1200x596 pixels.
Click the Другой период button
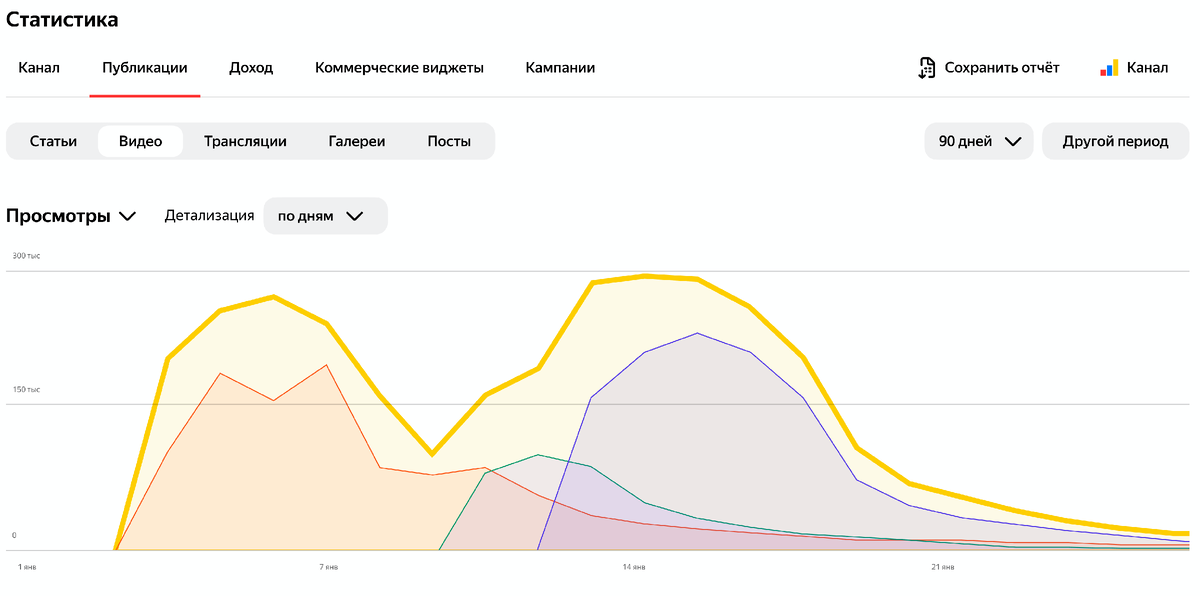(x=1115, y=141)
